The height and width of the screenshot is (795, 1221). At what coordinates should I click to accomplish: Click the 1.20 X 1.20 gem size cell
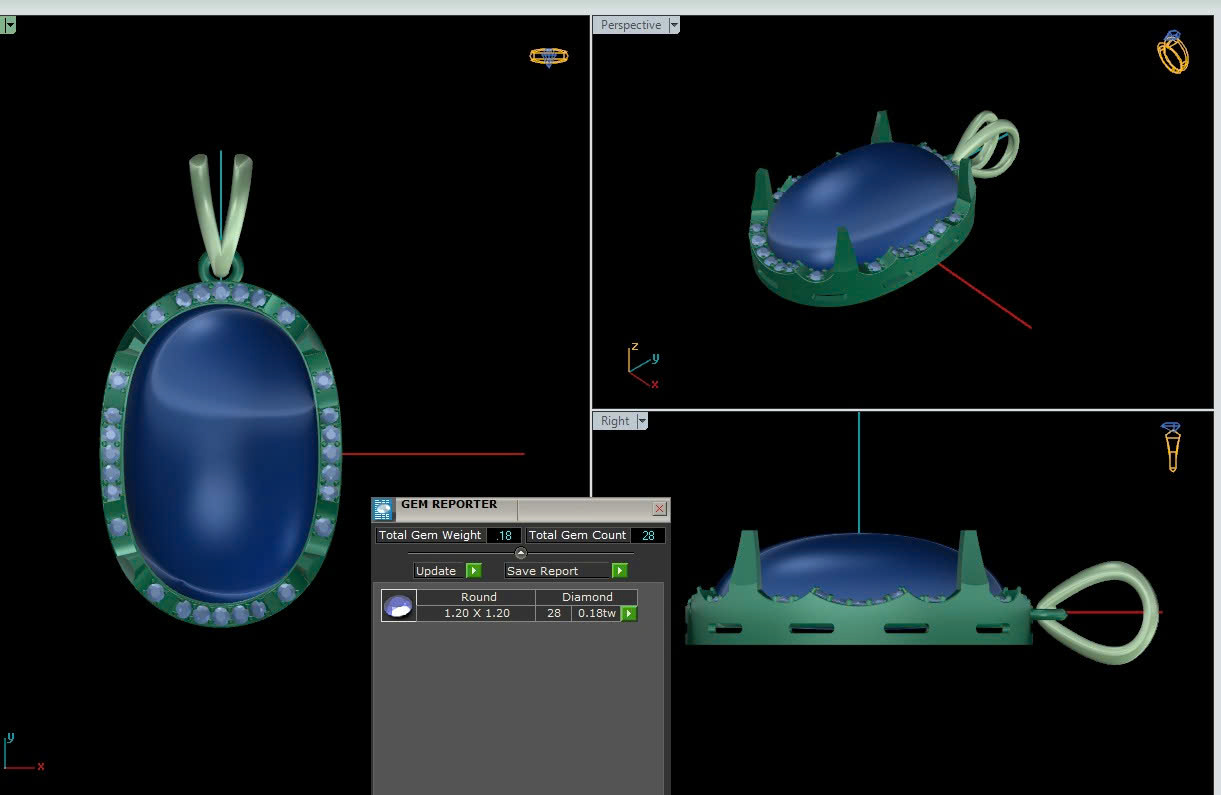coord(477,613)
